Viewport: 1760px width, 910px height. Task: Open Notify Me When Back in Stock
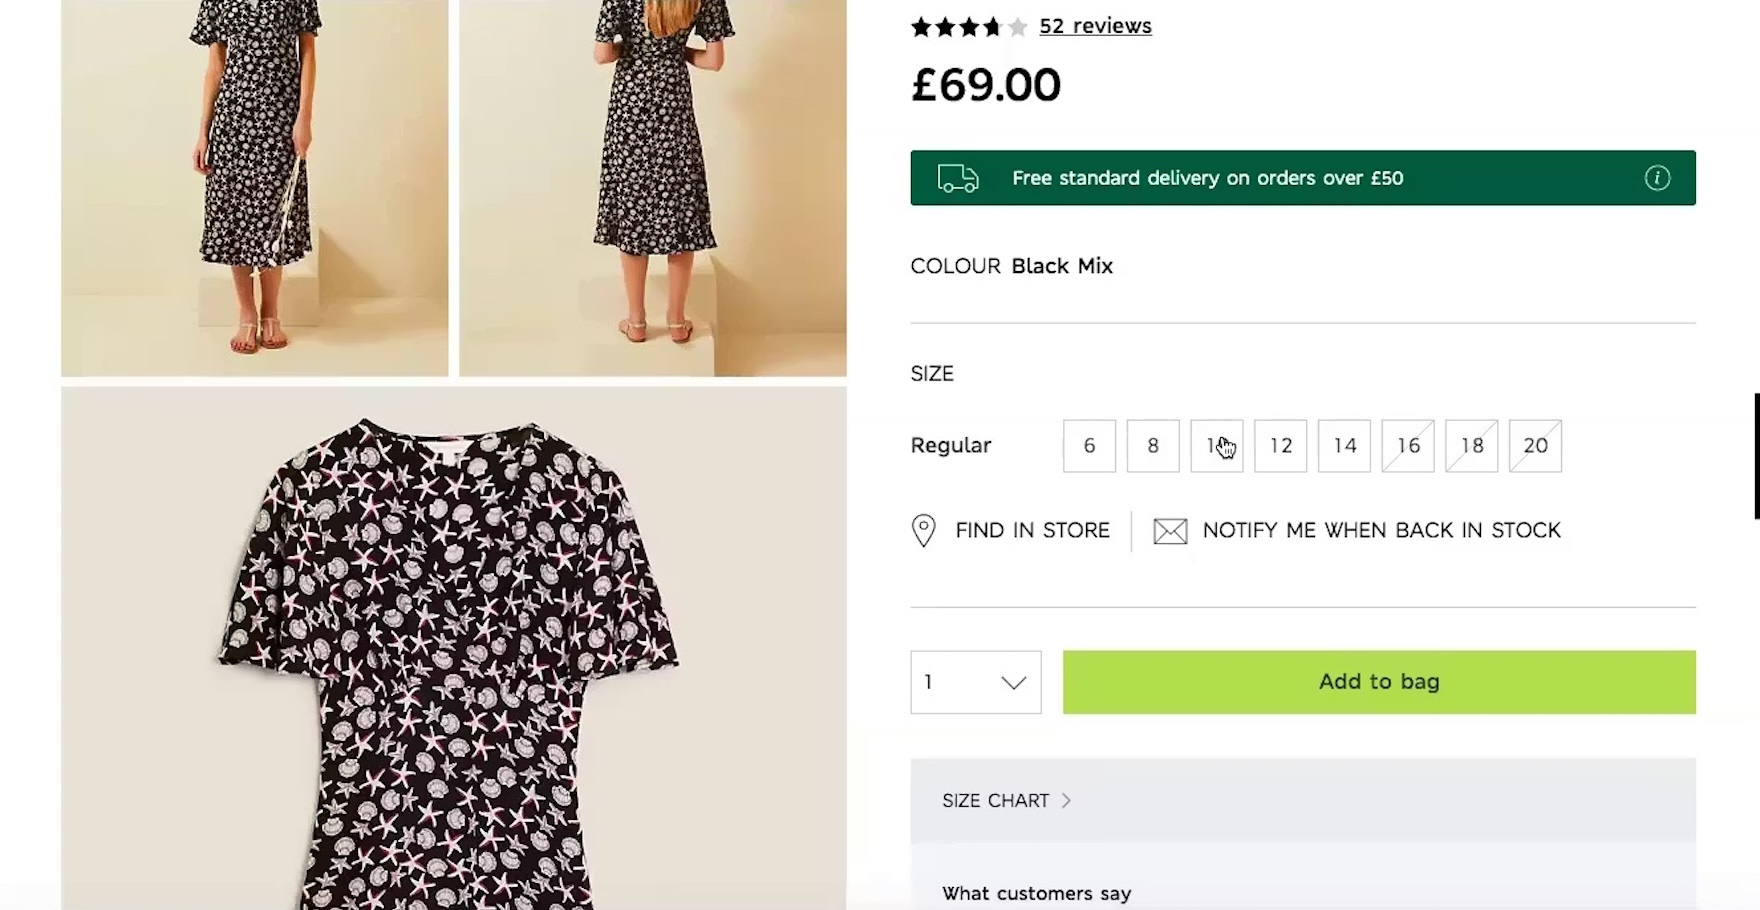click(1381, 531)
